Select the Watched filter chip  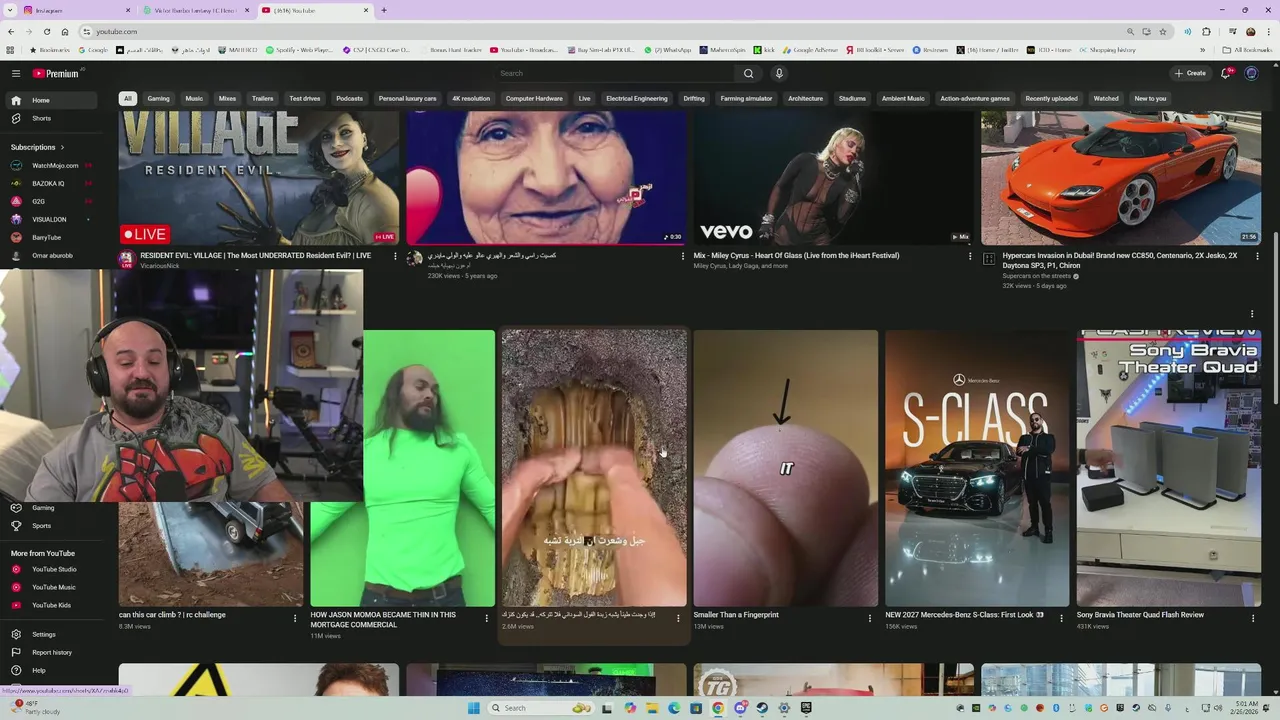click(x=1106, y=98)
